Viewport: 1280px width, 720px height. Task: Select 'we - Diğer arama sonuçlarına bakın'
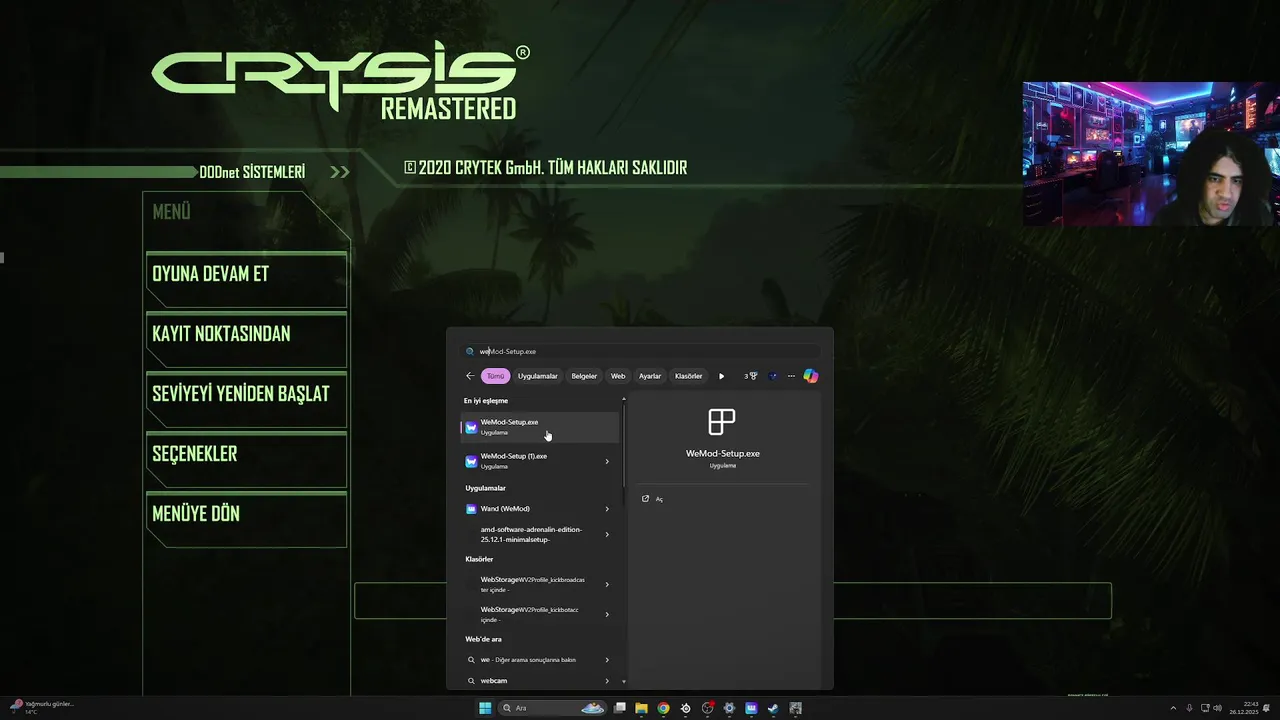540,660
